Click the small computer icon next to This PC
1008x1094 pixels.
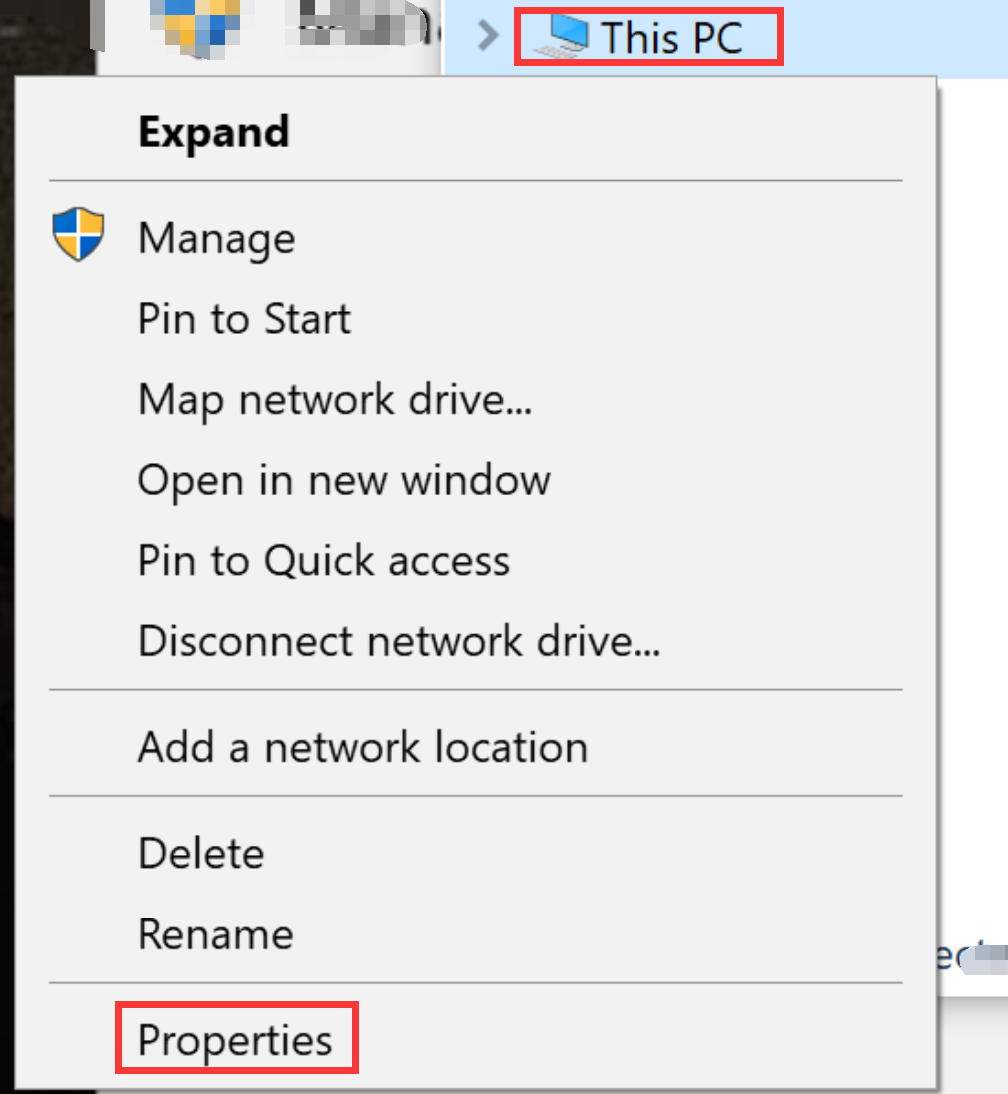pyautogui.click(x=560, y=35)
